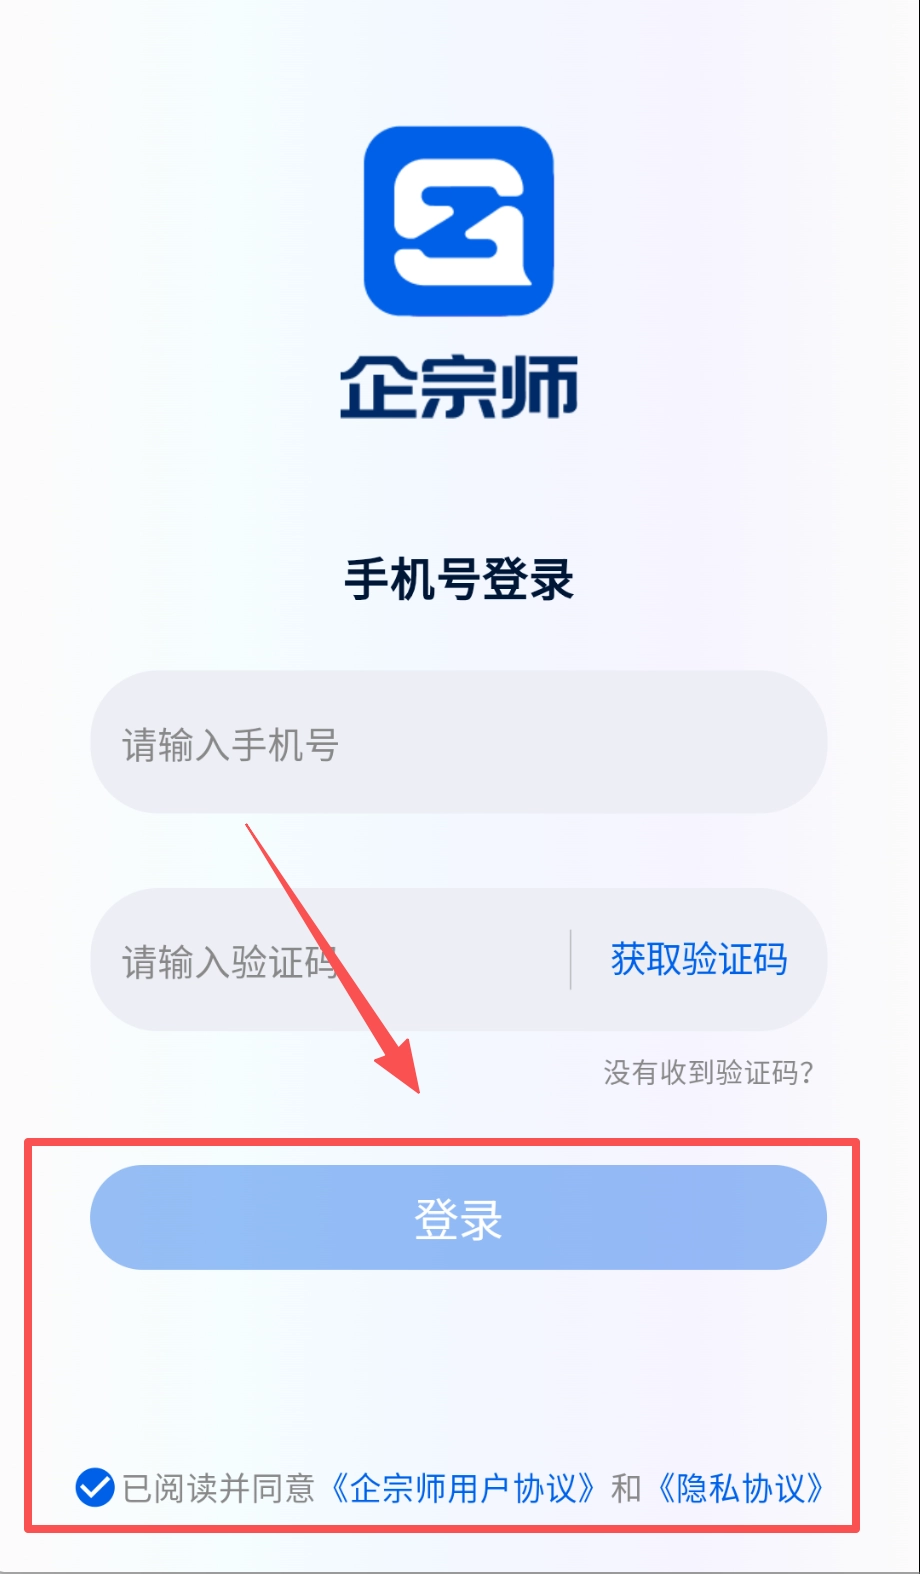920x1574 pixels.
Task: Click the blue 企宗师 app logo
Action: 459,221
